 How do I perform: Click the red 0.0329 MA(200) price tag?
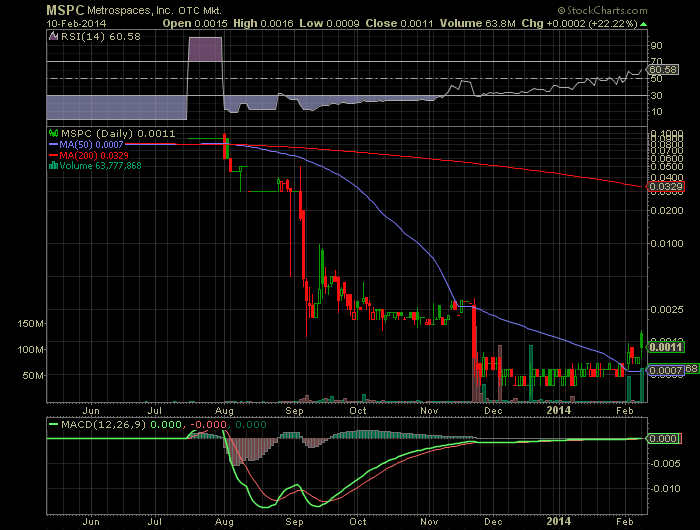[666, 187]
